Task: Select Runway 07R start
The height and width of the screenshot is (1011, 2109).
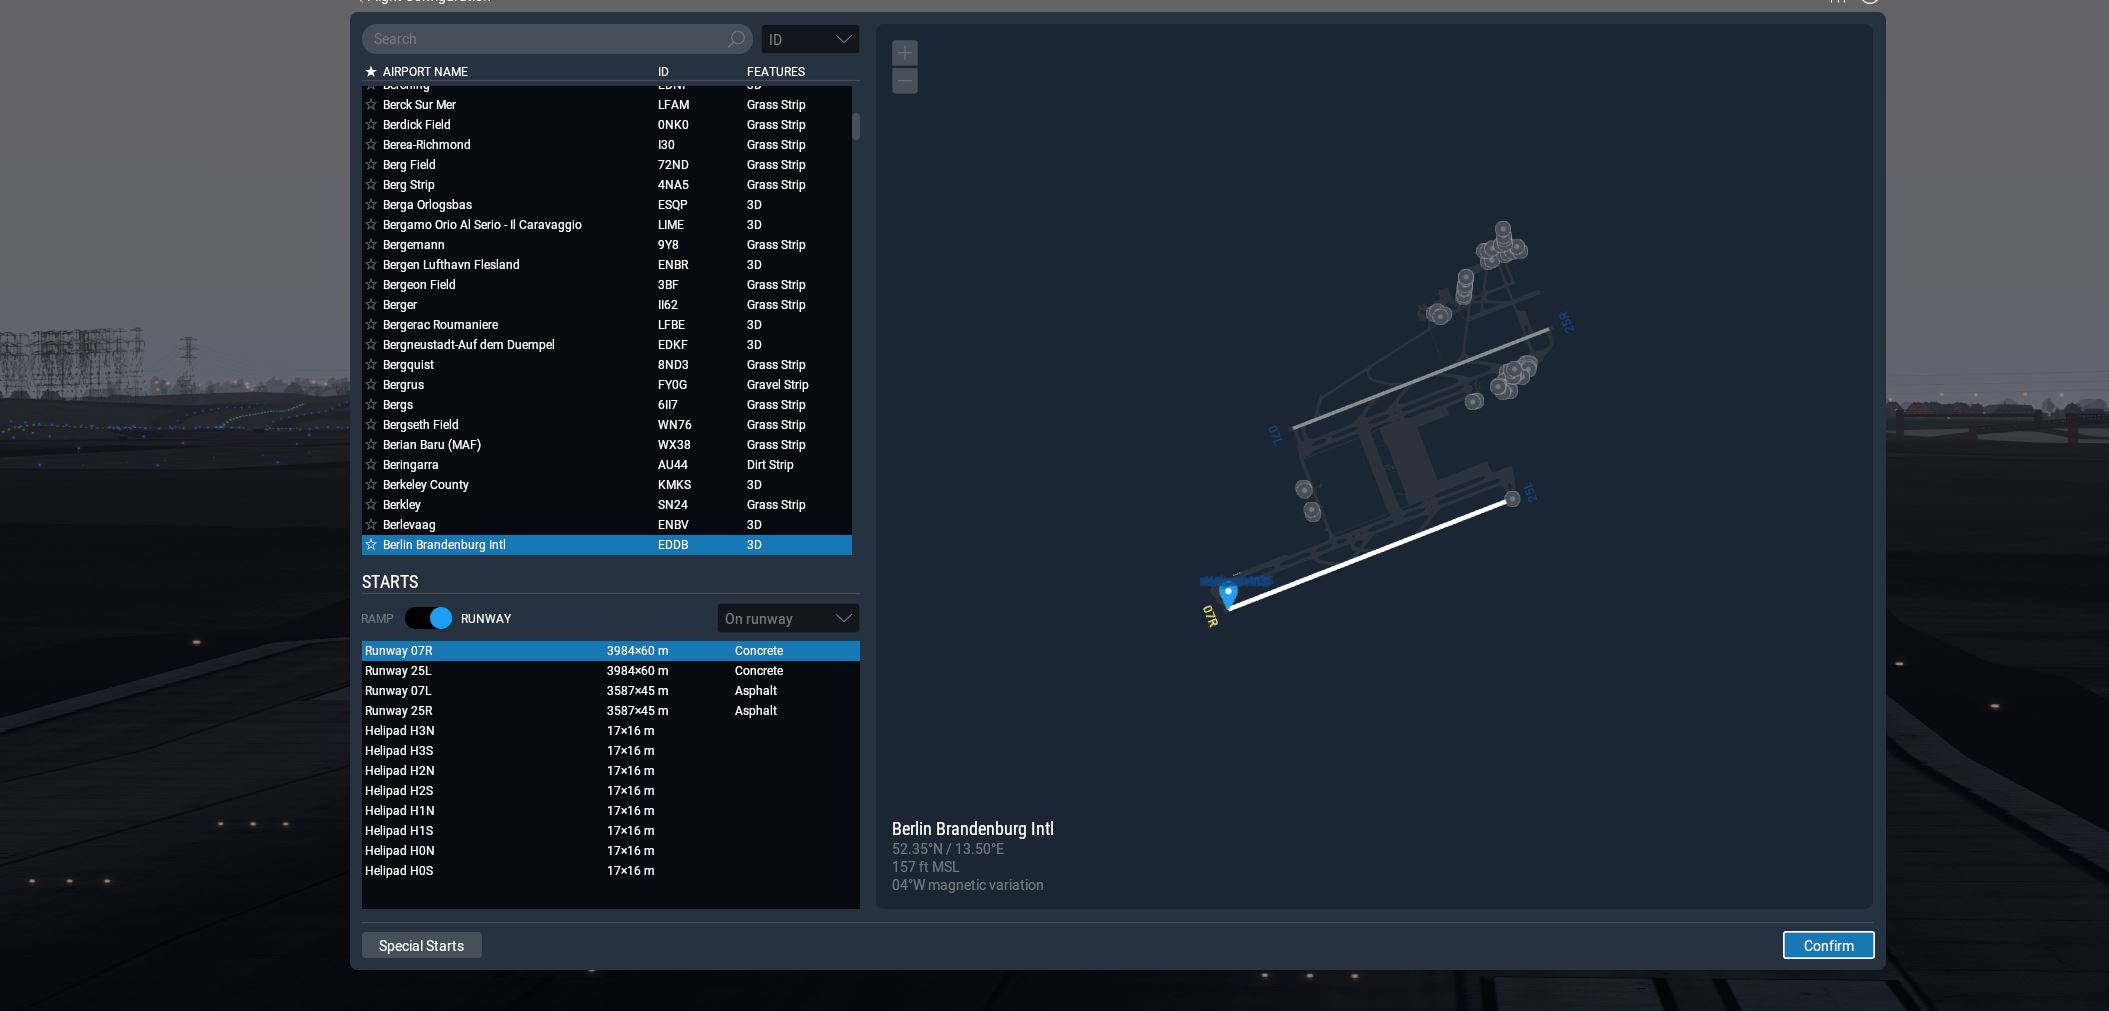Action: click(610, 651)
